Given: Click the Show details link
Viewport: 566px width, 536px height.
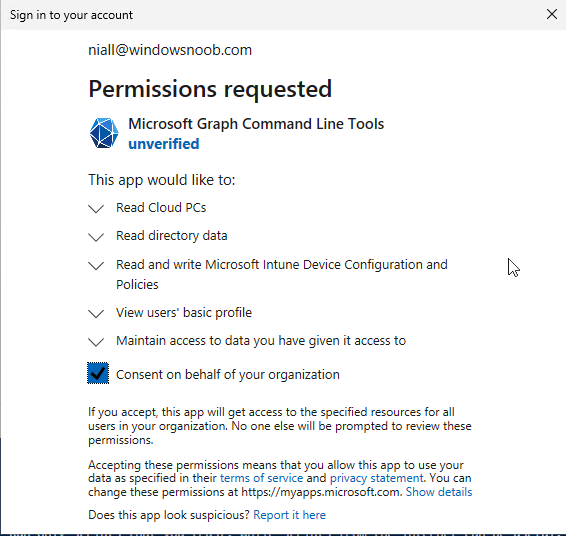Looking at the screenshot, I should [439, 492].
